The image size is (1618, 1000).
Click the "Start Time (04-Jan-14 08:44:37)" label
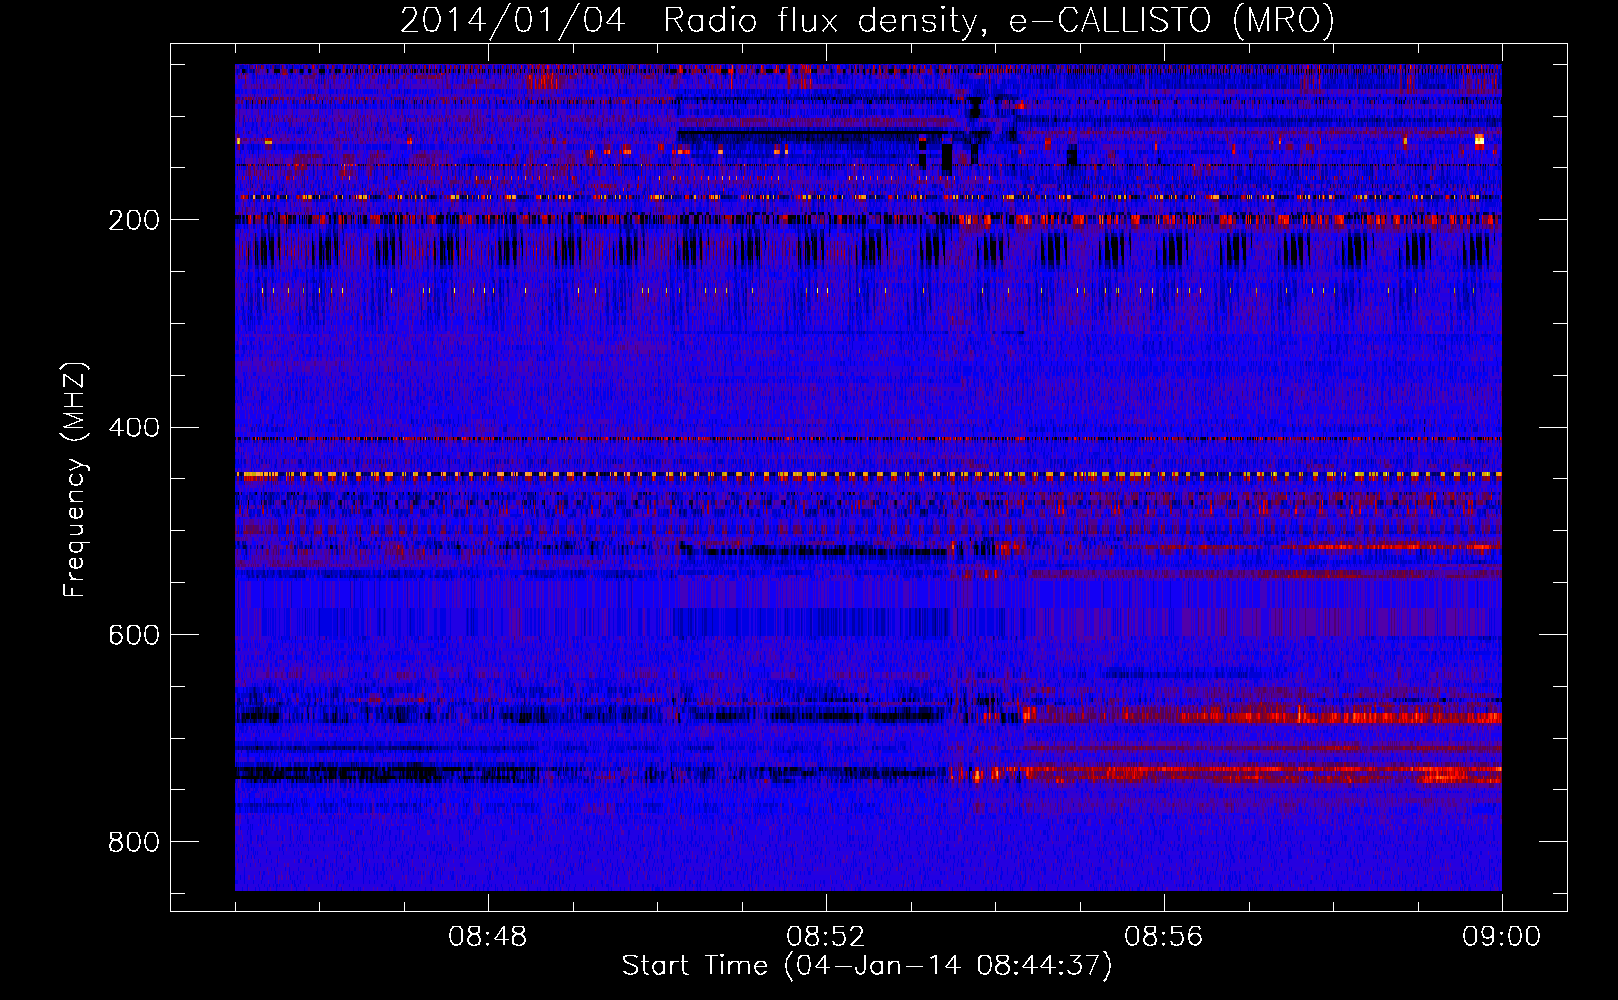[867, 965]
